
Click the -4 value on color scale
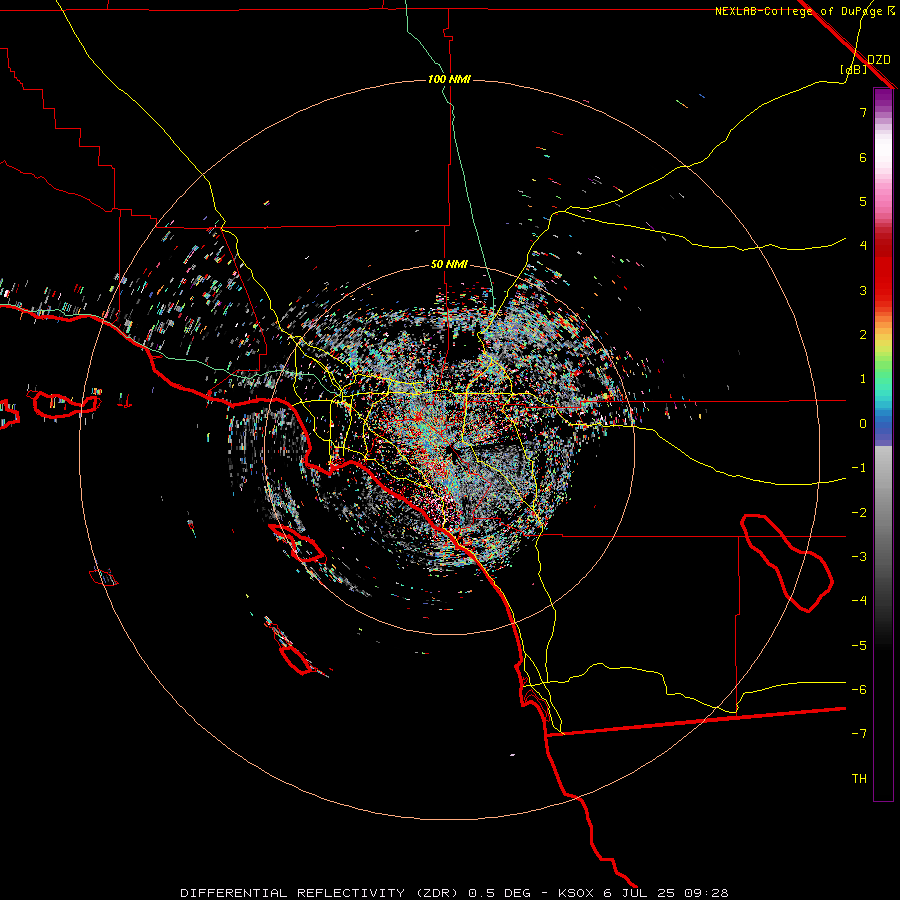tap(859, 601)
